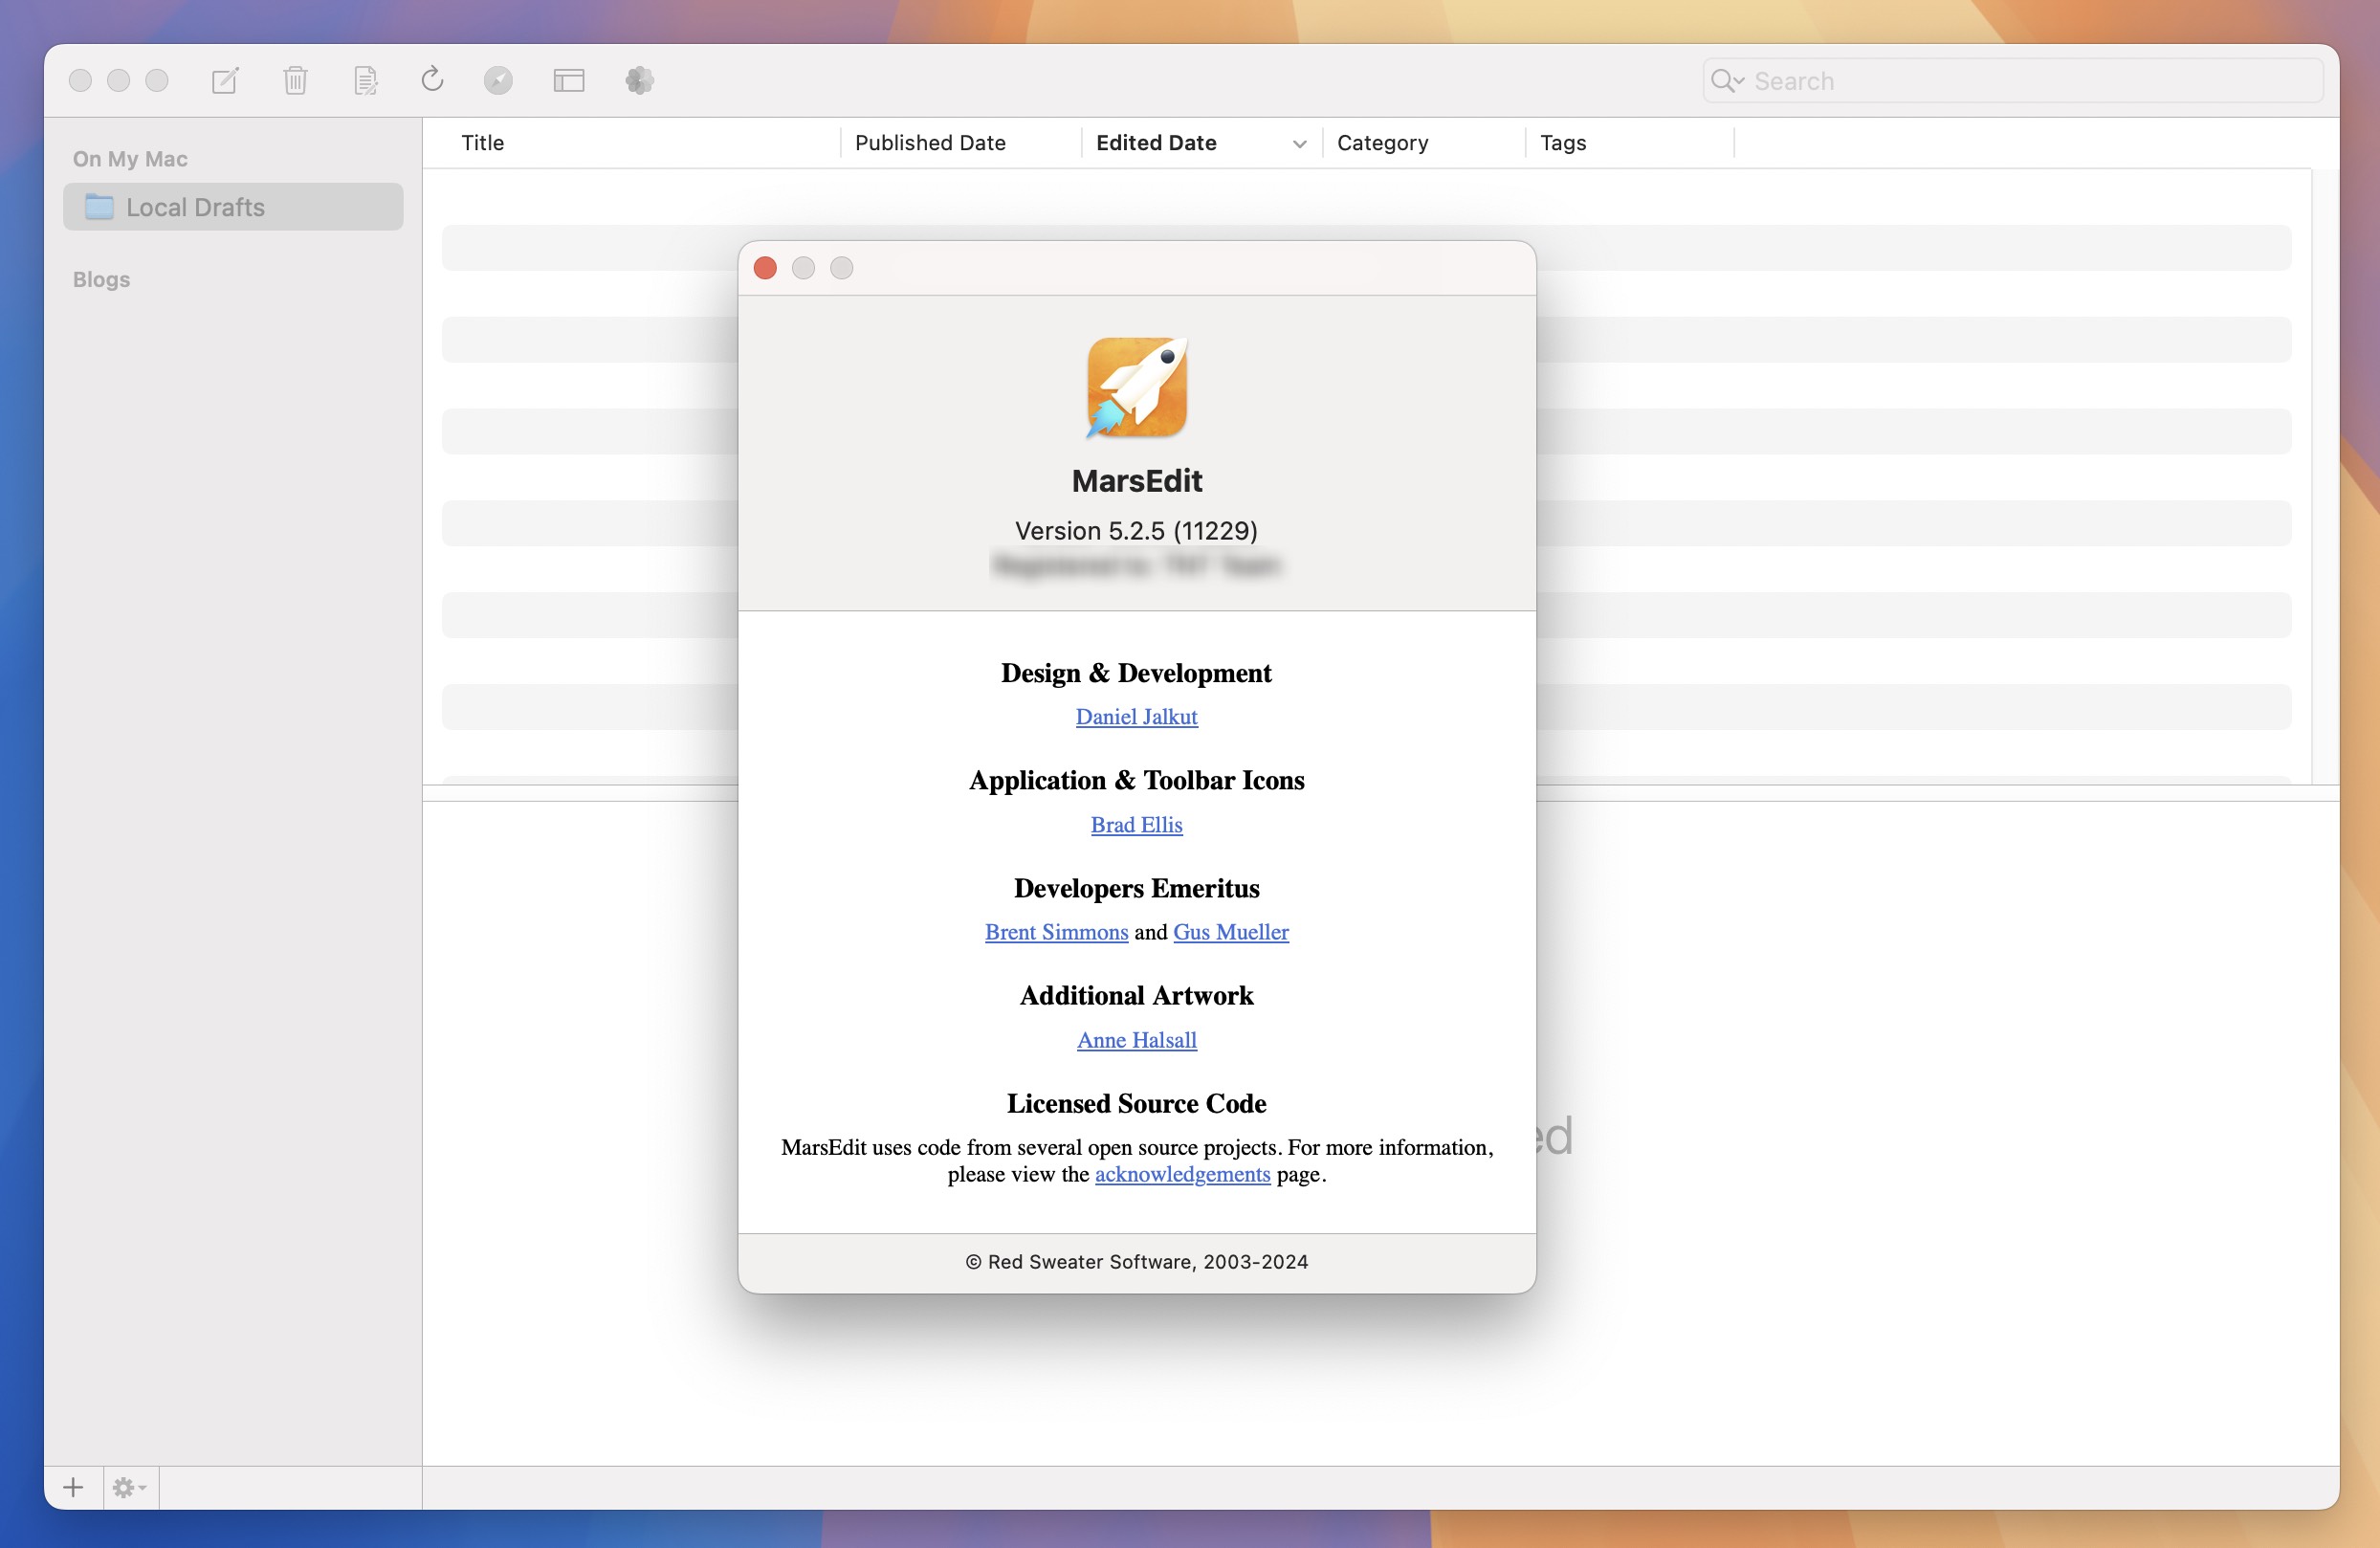Click the Blogs section header
This screenshot has height=1548, width=2380.
(x=101, y=279)
